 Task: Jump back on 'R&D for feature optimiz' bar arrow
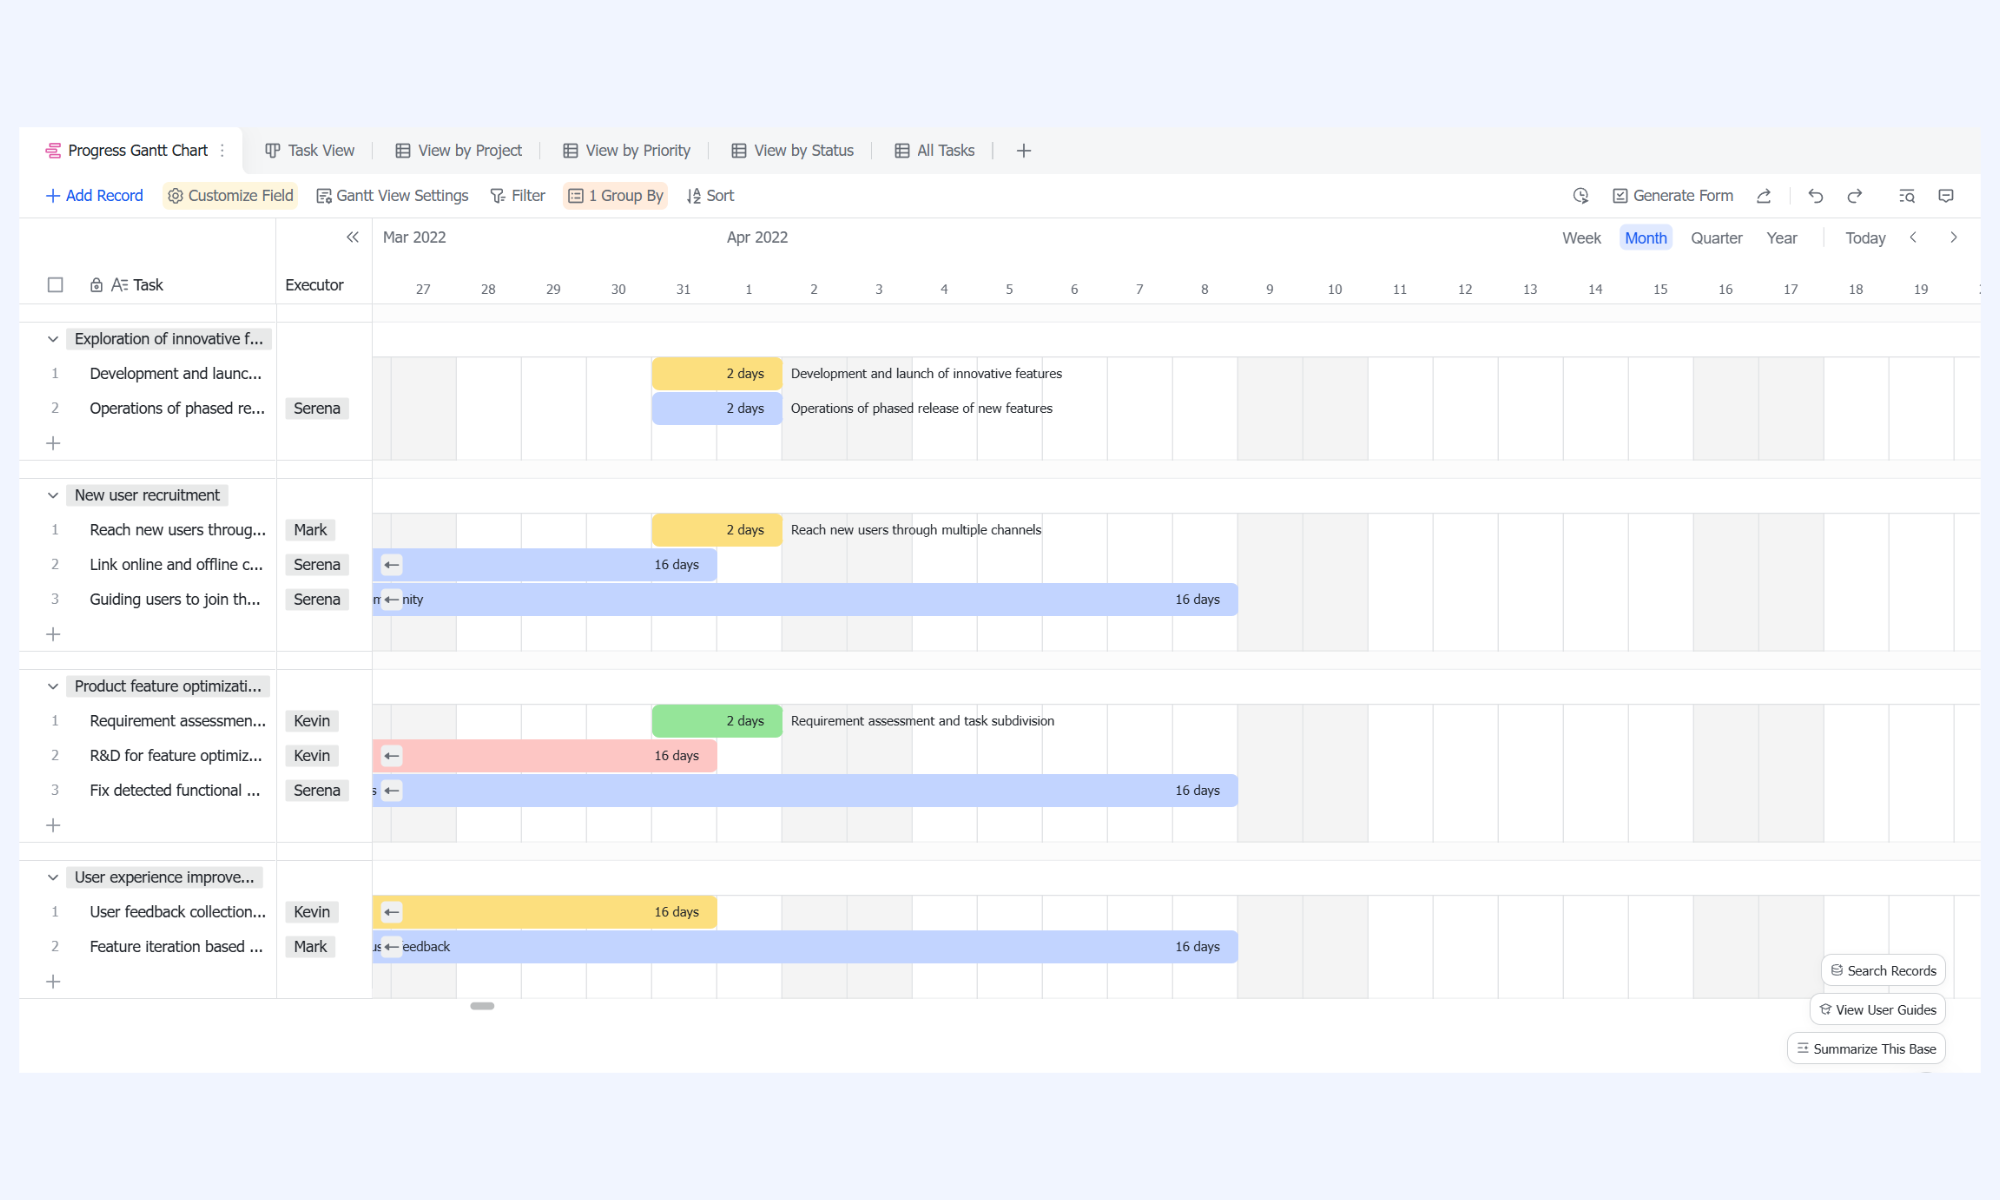tap(392, 756)
